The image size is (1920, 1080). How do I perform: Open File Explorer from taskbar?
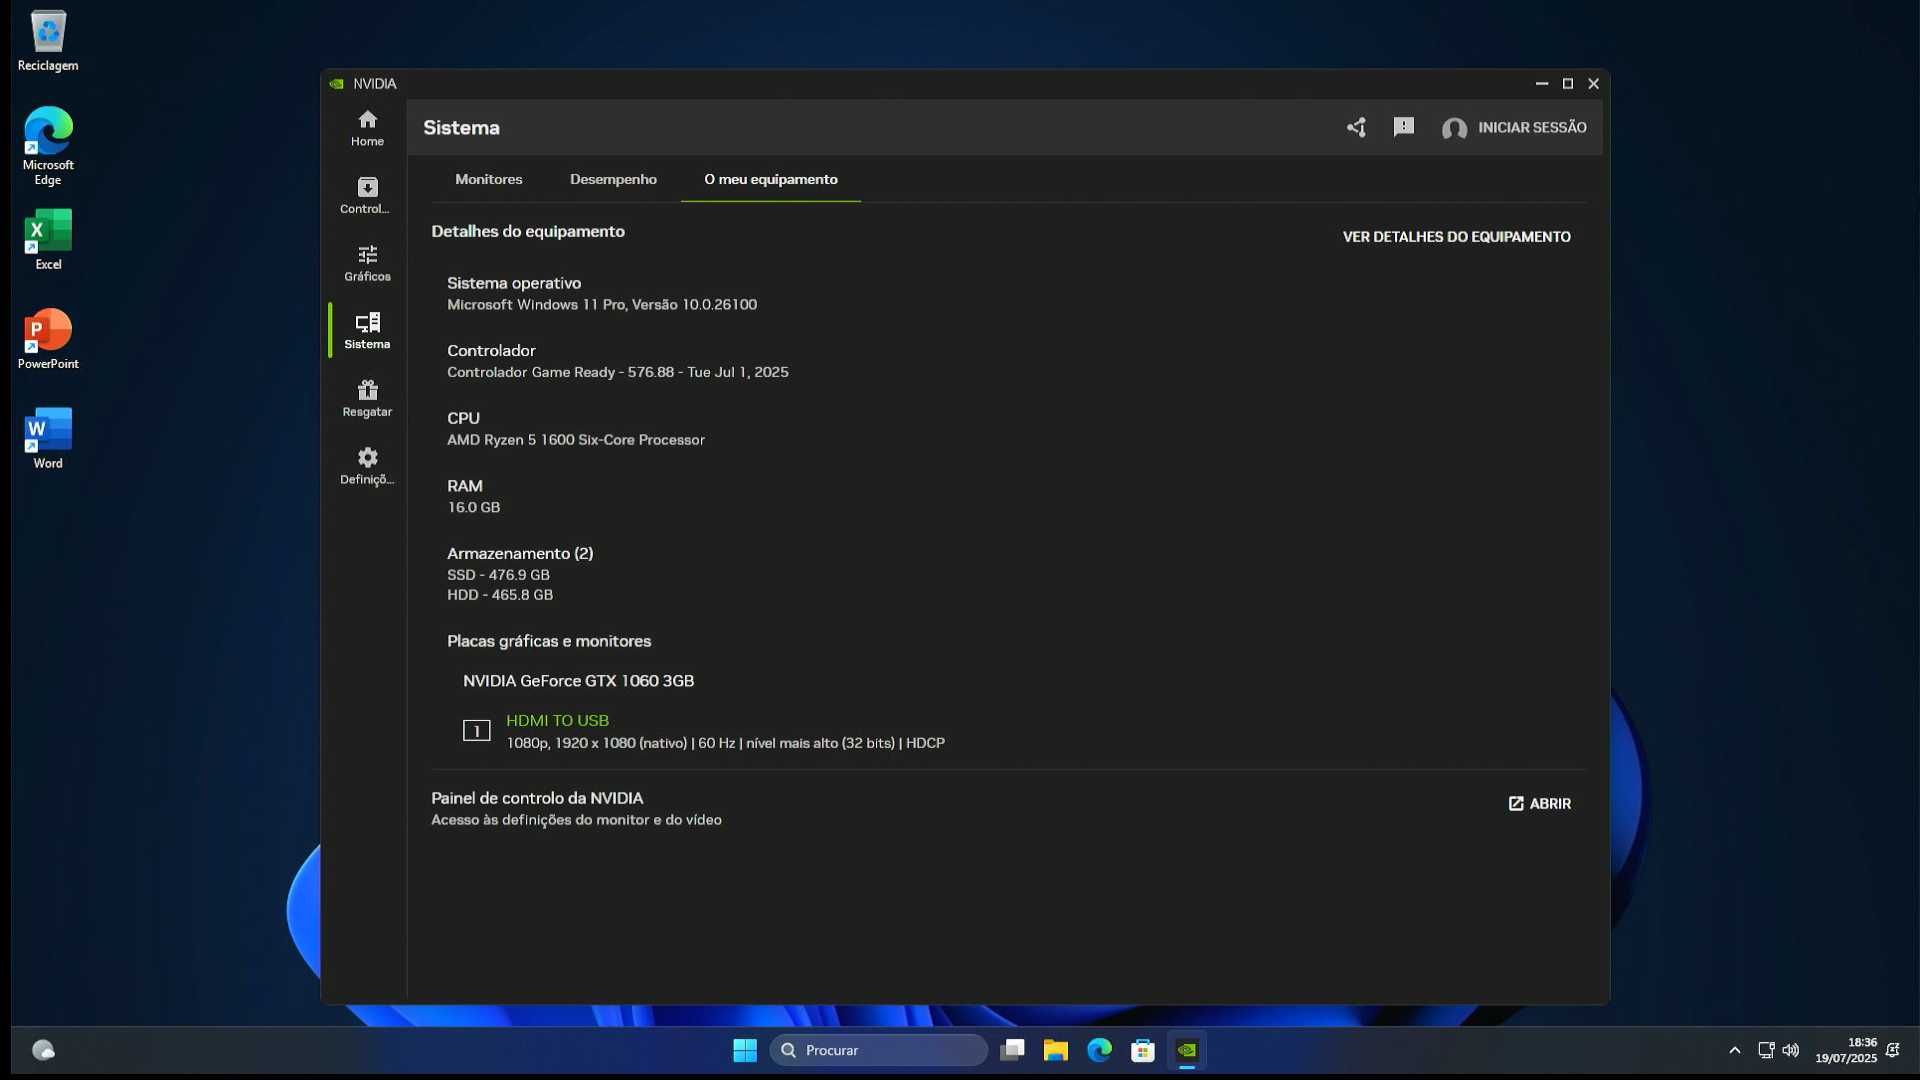pyautogui.click(x=1056, y=1050)
